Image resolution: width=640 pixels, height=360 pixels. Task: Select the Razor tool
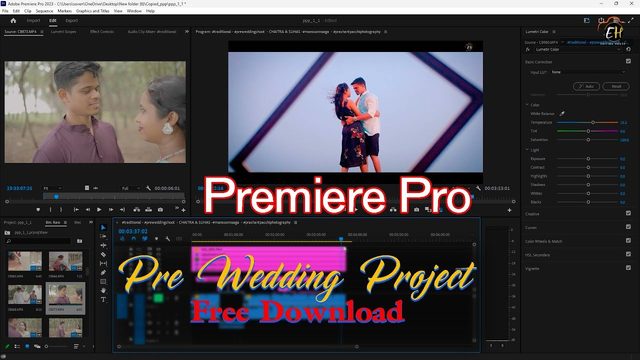coord(103,255)
